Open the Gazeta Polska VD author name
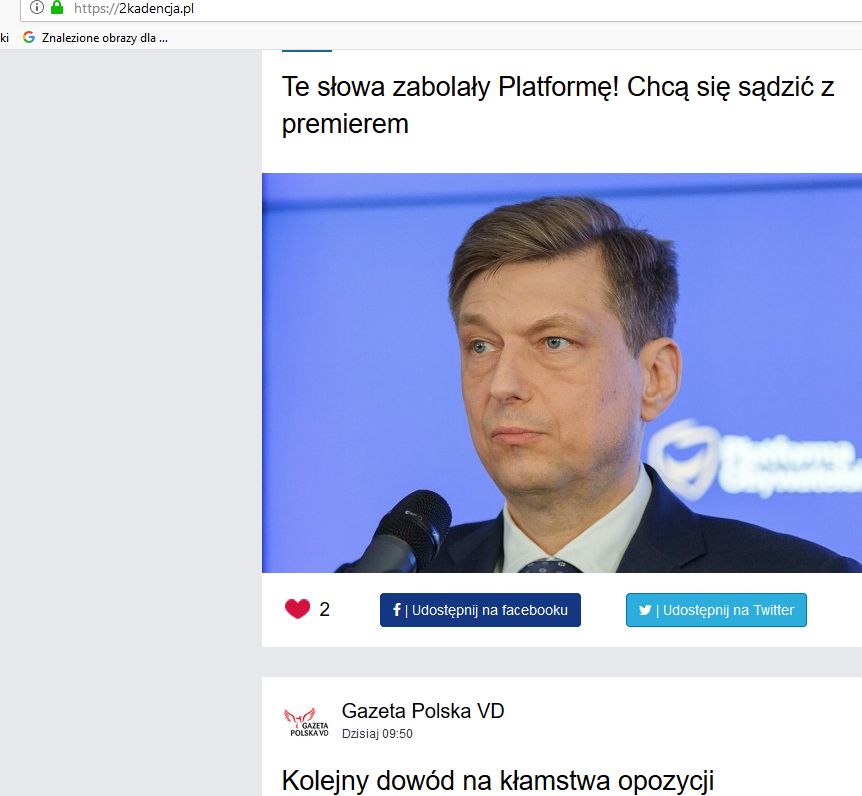The image size is (862, 796). point(423,711)
